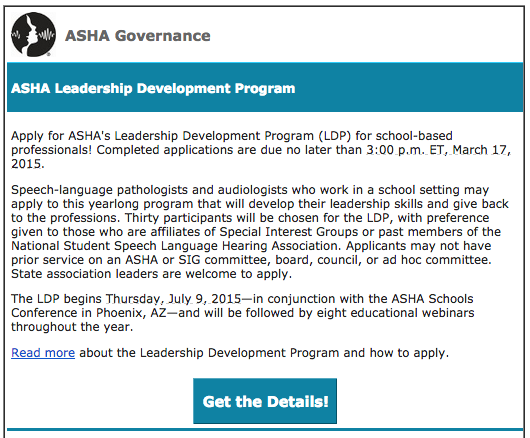
Task: Click the words Phoenix, AZ
Action: (131, 313)
